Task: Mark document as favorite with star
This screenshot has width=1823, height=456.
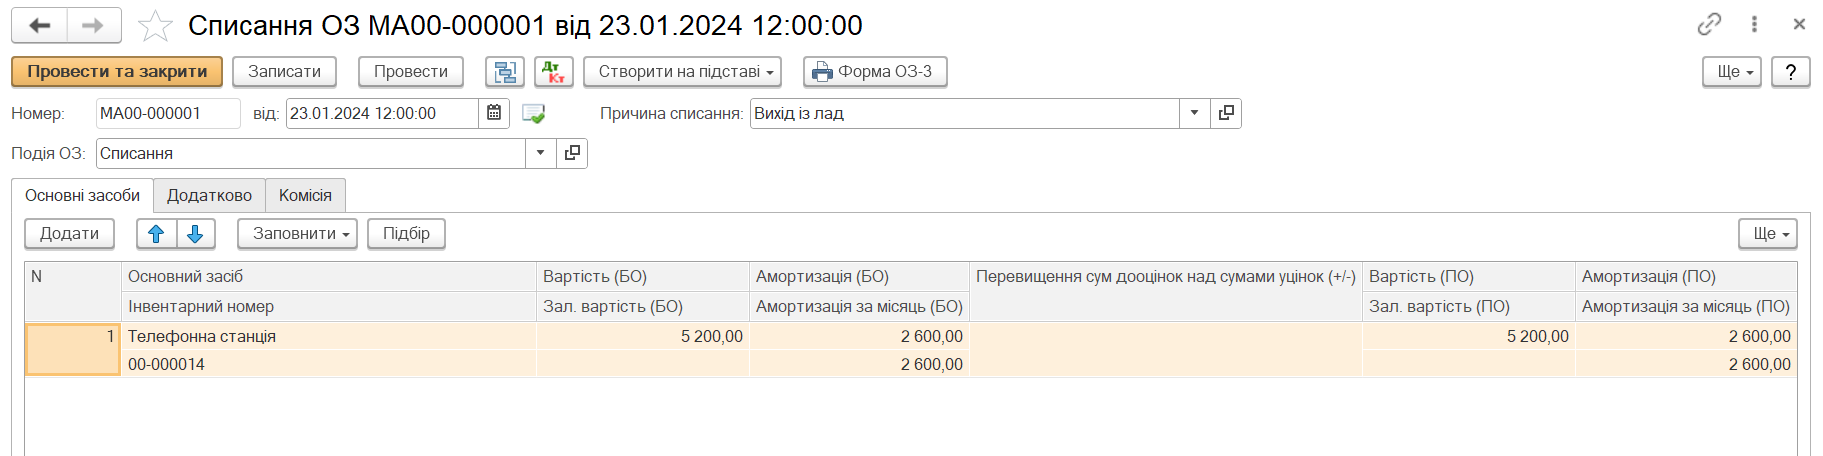Action: click(x=155, y=26)
